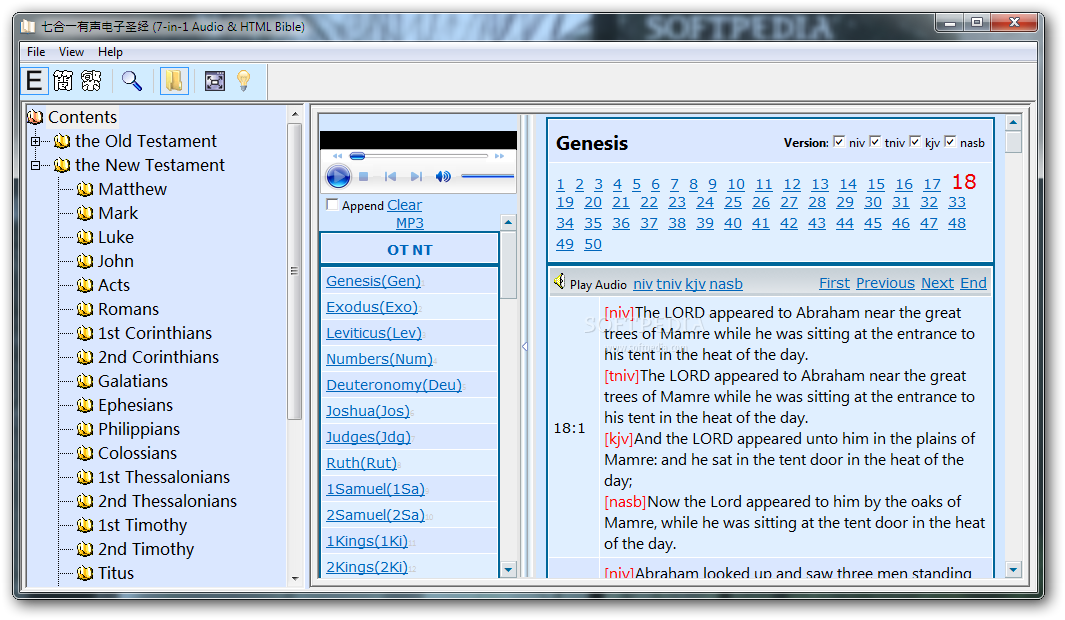
Task: Skip to next audio track
Action: tap(416, 177)
